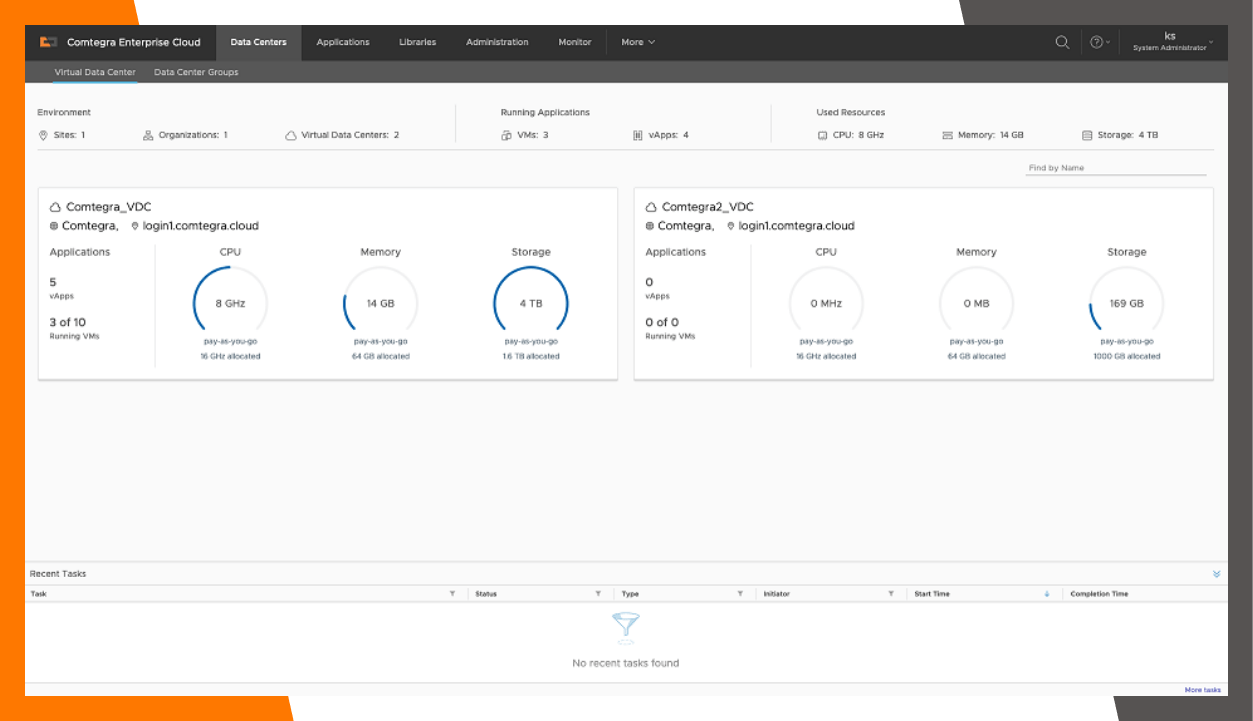This screenshot has height=721, width=1253.
Task: Open the search magnifier icon
Action: click(x=1062, y=42)
